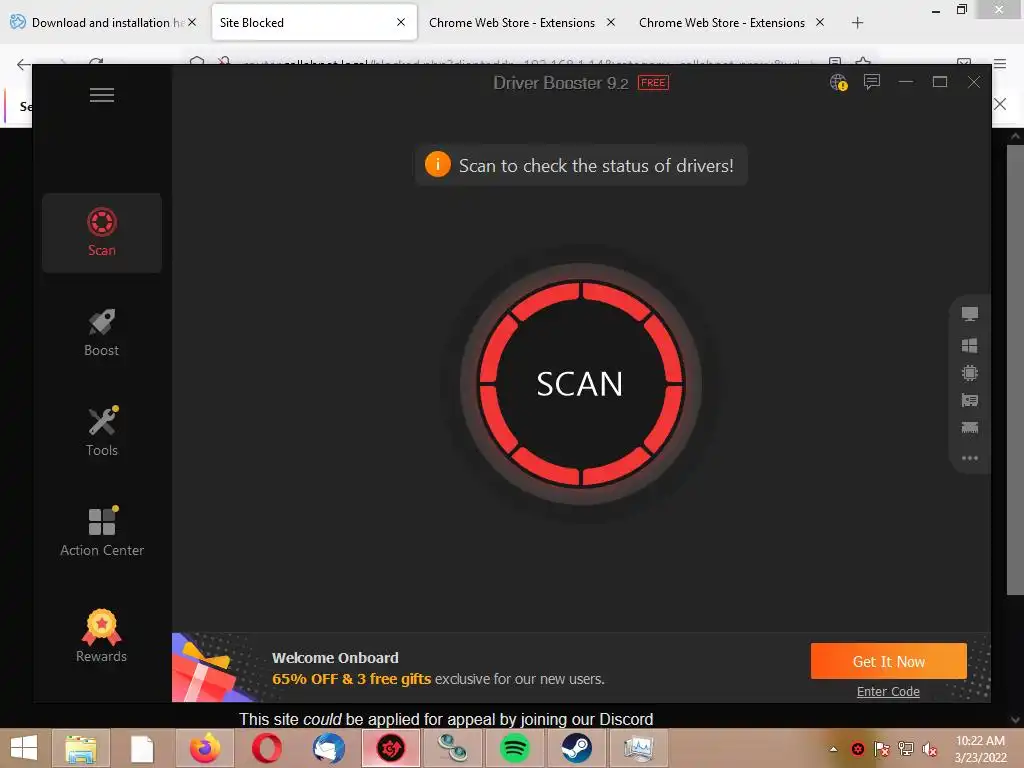Open the blank document taskbar icon
The width and height of the screenshot is (1024, 768).
coord(142,748)
